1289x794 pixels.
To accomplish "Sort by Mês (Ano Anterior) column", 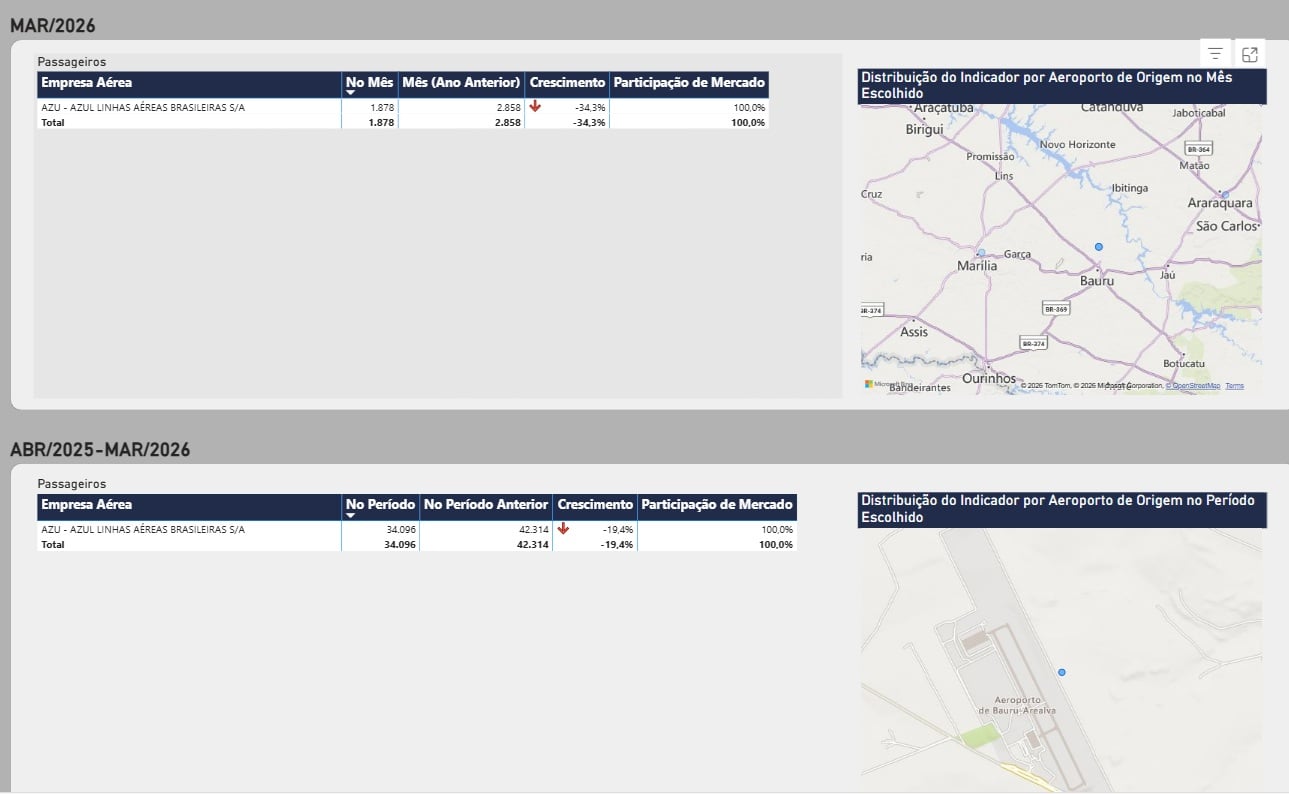I will click(x=461, y=83).
